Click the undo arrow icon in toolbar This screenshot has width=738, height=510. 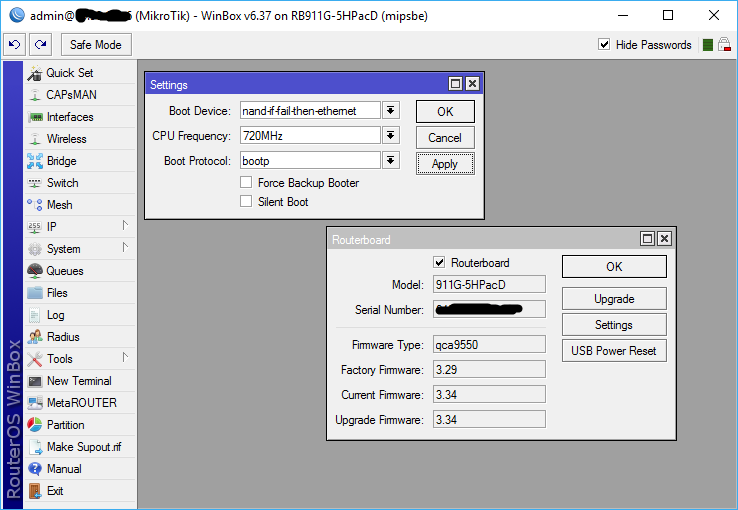15,45
